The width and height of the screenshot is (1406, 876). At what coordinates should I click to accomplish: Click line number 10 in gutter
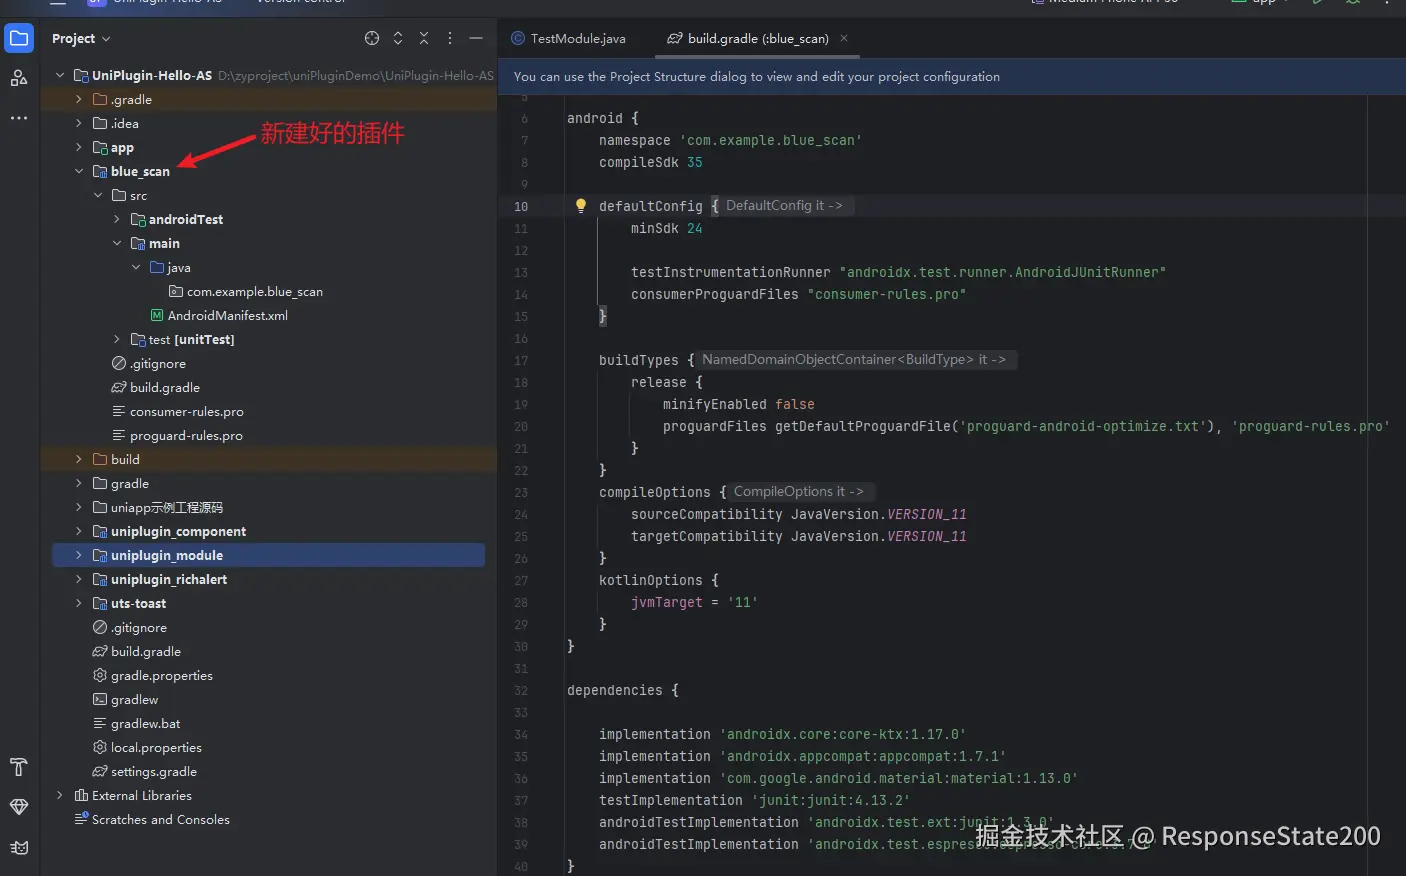[521, 206]
